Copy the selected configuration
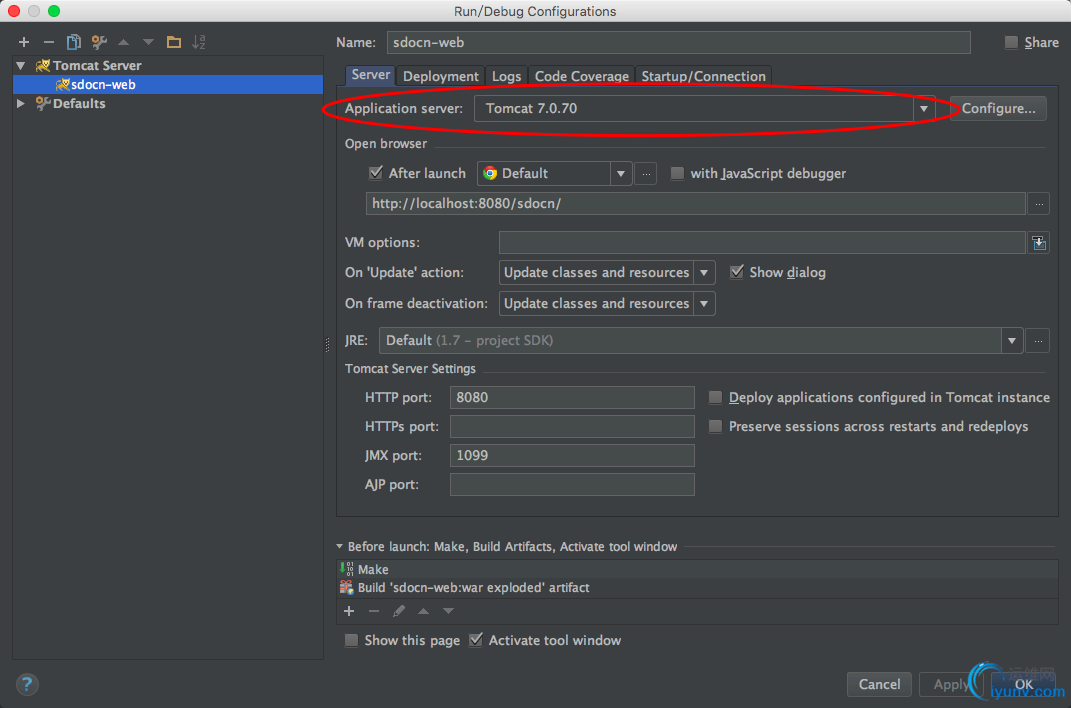1071x708 pixels. (x=74, y=42)
